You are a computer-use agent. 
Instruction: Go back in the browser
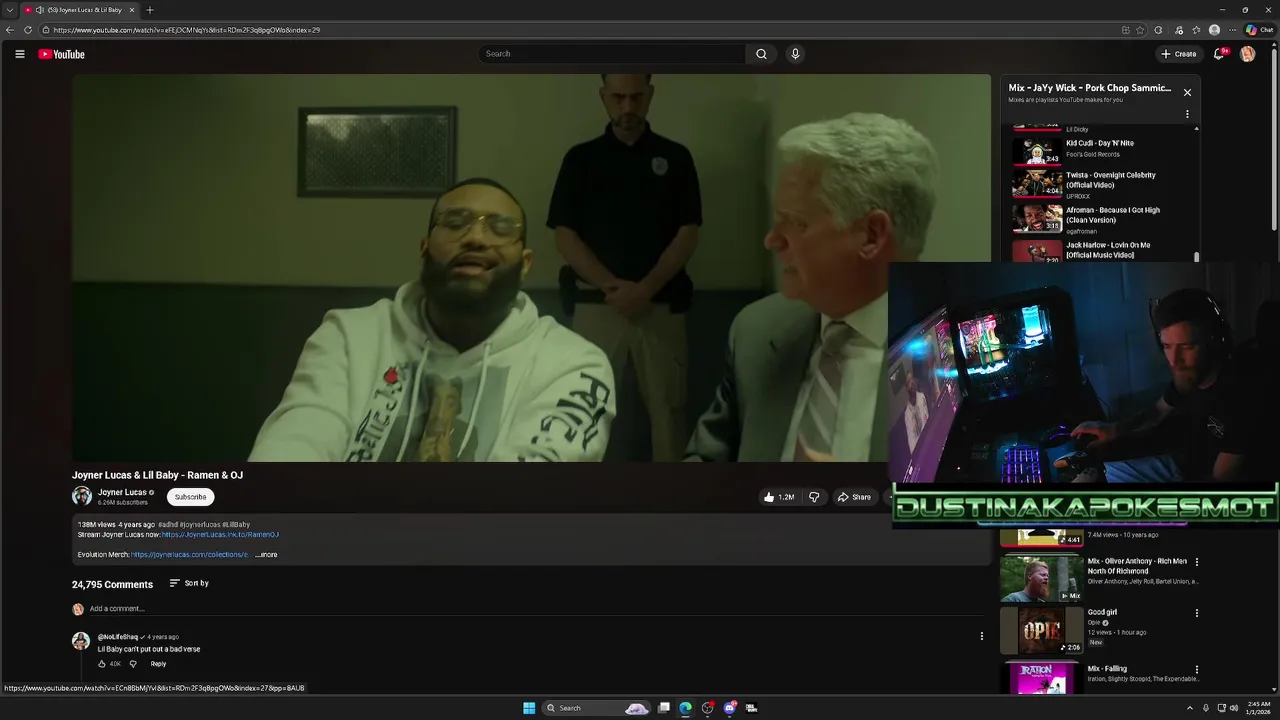point(10,30)
